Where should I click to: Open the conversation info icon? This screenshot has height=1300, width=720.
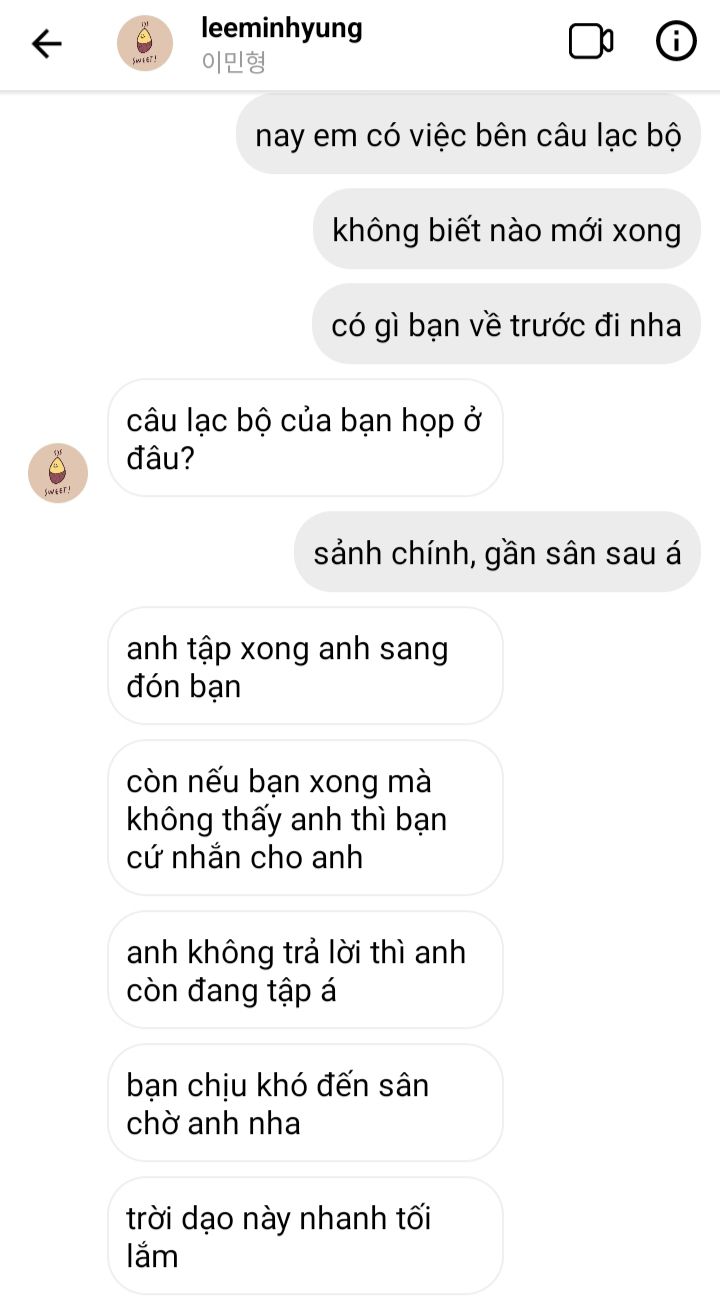point(676,41)
